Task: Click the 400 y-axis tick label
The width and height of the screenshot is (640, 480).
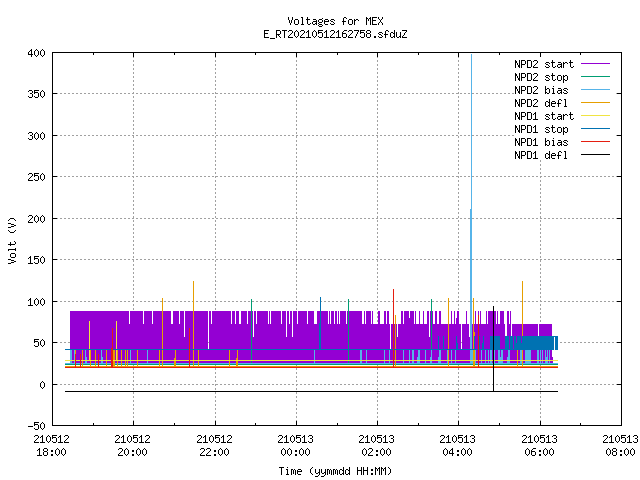Action: point(36,53)
